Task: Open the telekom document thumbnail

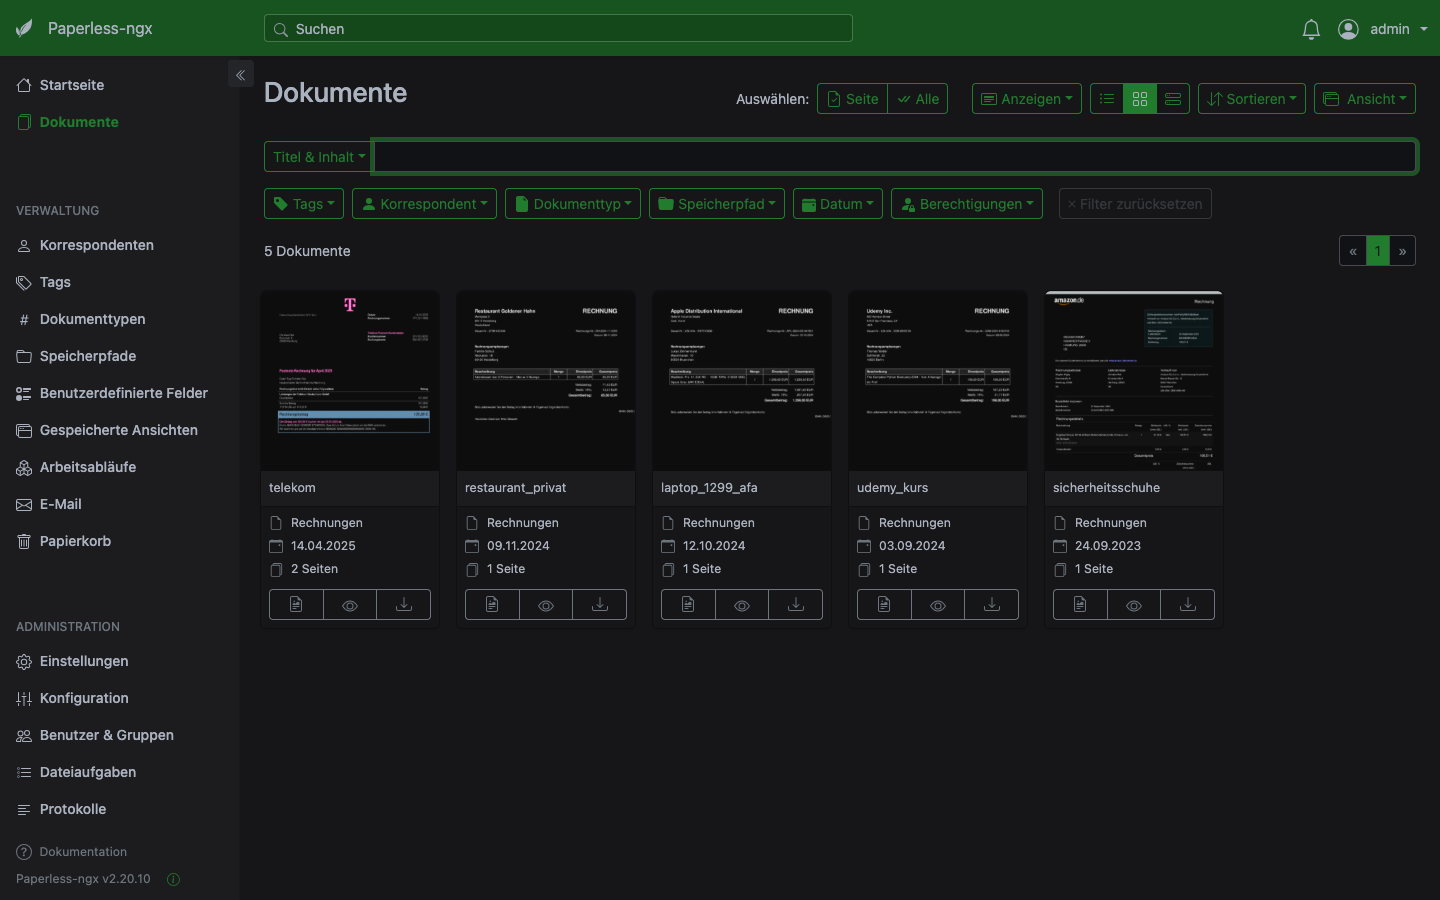Action: 350,380
